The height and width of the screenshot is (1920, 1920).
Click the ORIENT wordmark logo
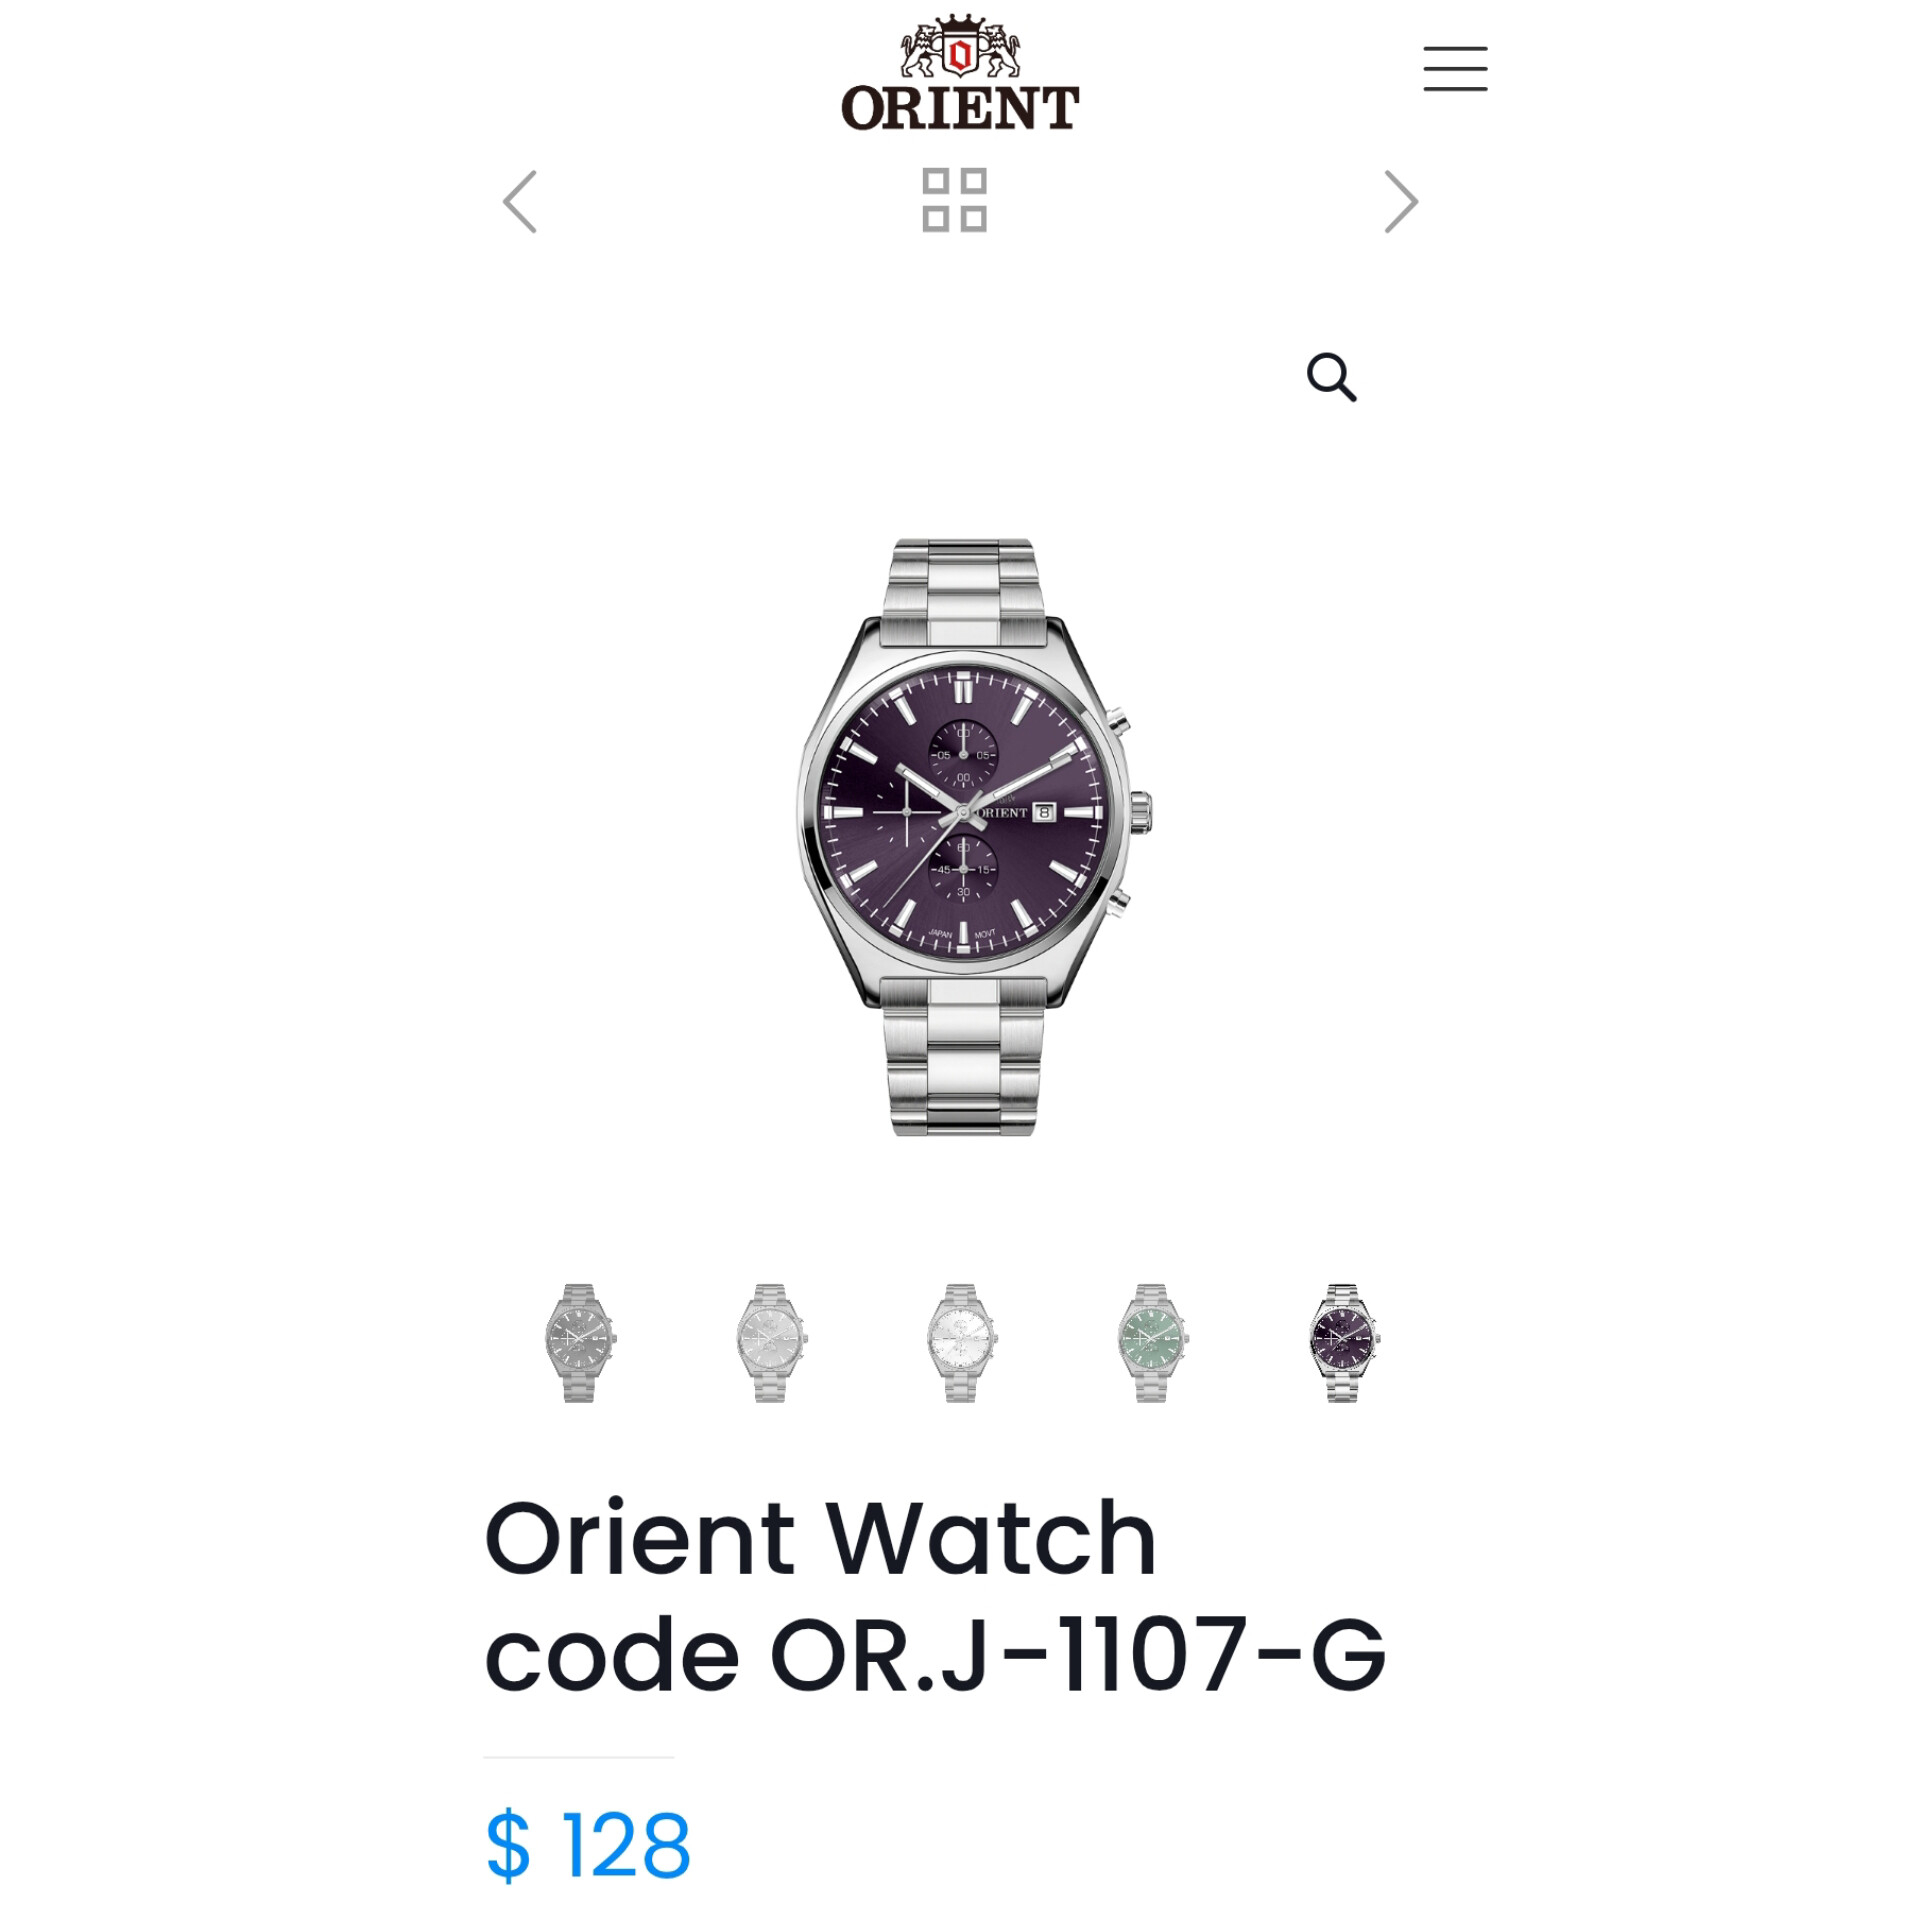coord(960,108)
